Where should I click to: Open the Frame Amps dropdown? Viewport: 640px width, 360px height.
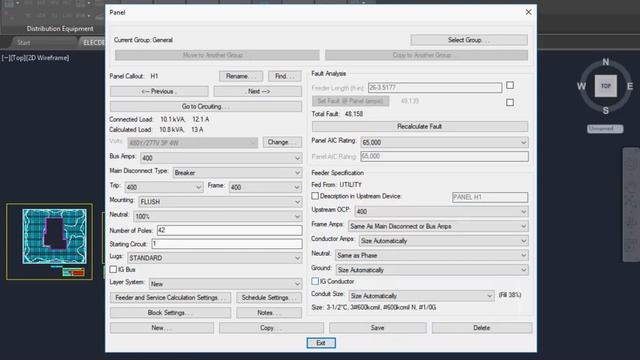(x=438, y=226)
